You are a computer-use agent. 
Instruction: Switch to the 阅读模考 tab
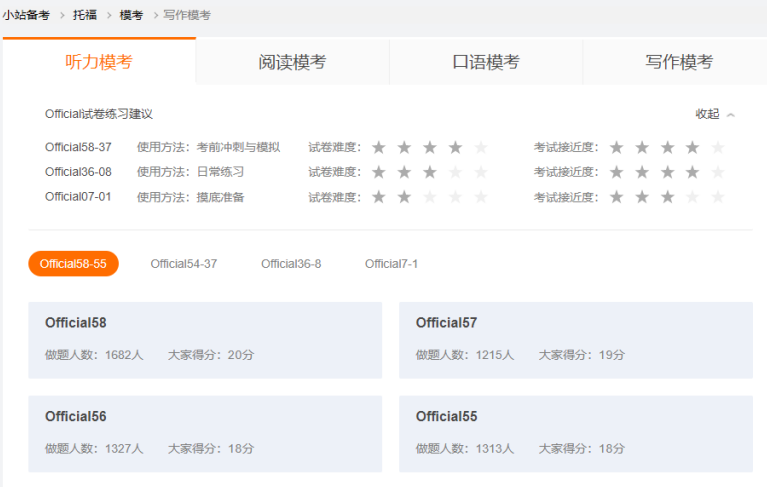click(293, 62)
